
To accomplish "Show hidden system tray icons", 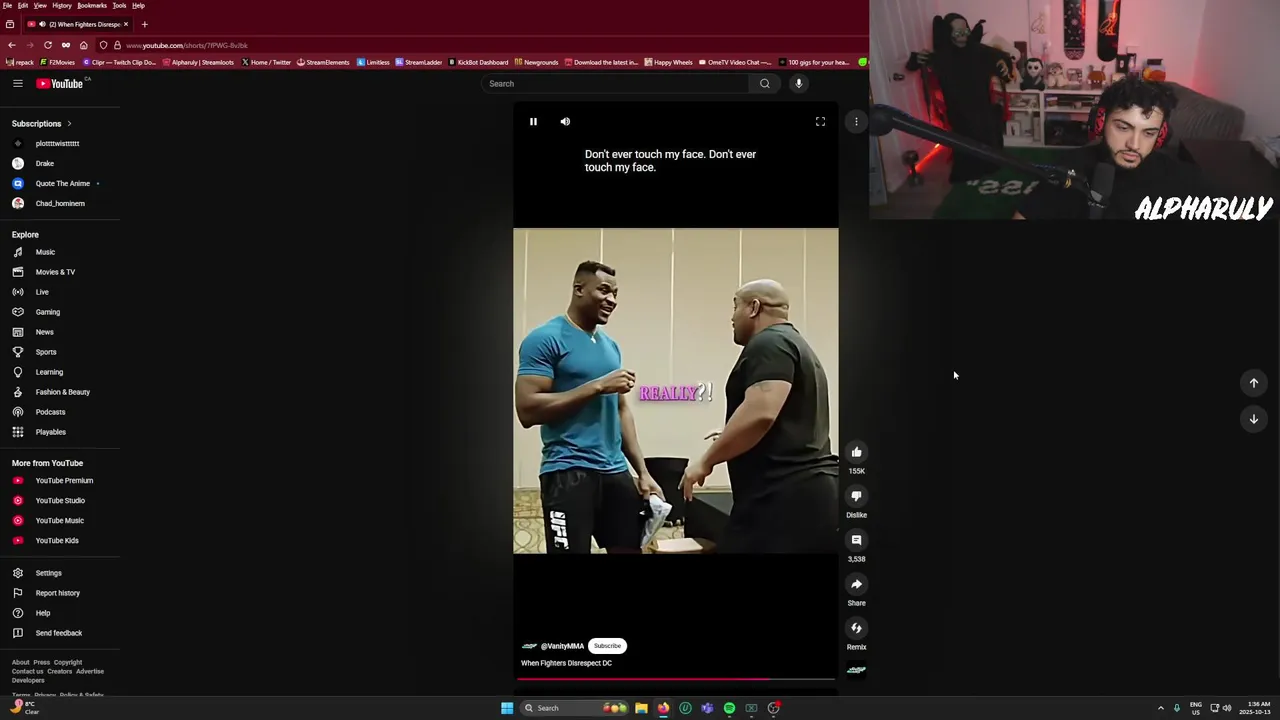I will point(1160,708).
